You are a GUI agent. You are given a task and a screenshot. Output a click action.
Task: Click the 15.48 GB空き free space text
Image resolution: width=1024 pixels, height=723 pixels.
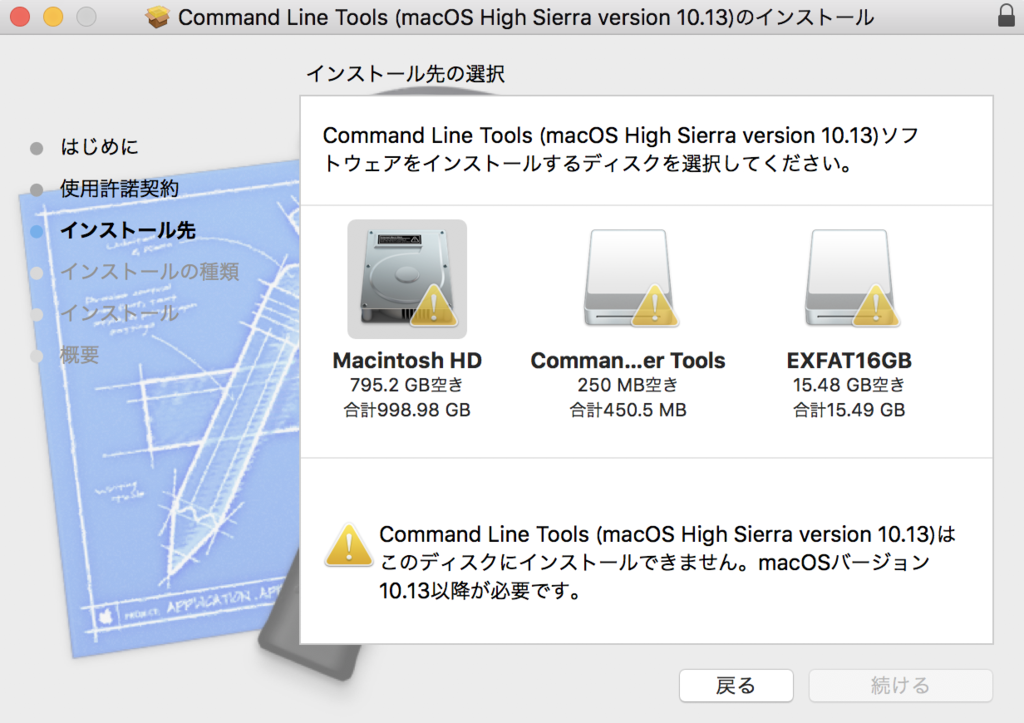pyautogui.click(x=849, y=385)
